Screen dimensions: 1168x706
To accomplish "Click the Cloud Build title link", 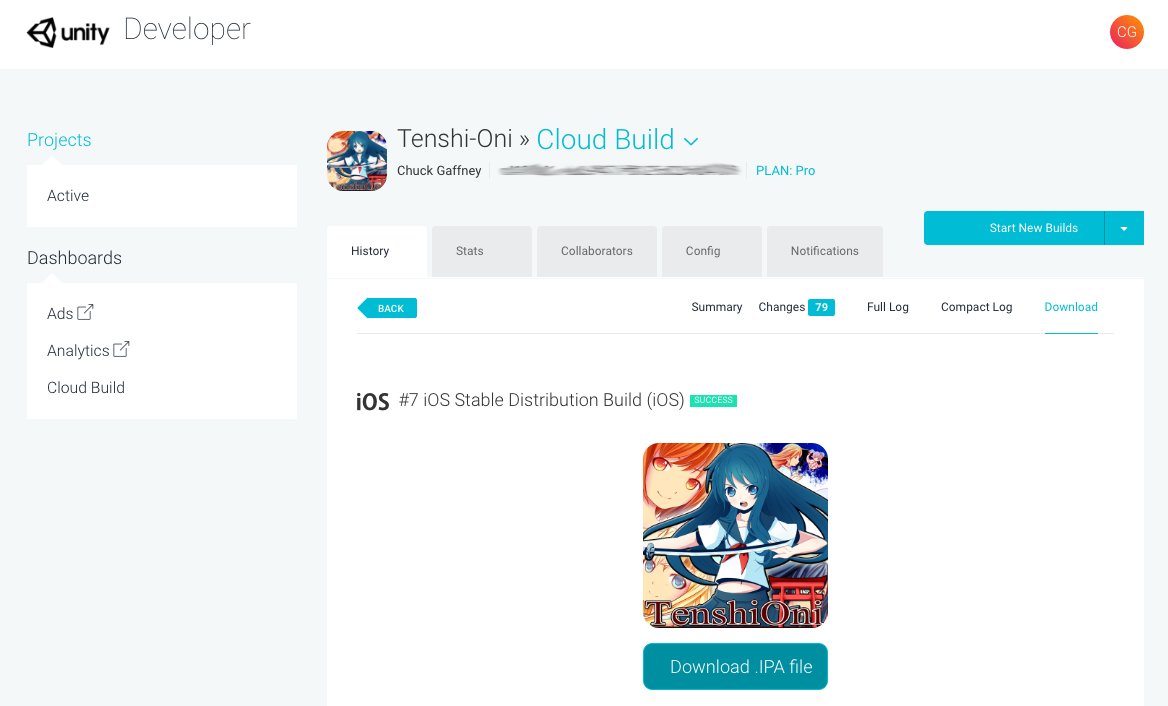I will pos(605,139).
